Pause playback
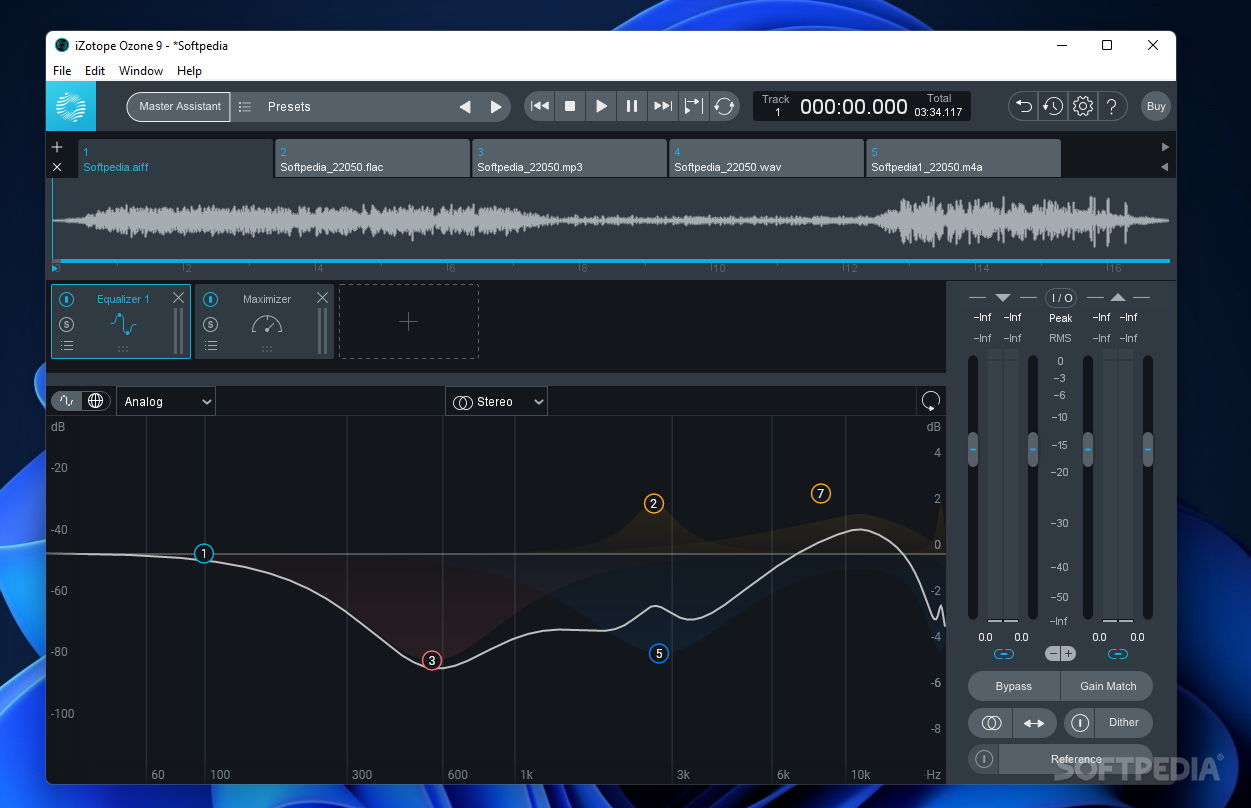The image size is (1251, 808). pyautogui.click(x=632, y=106)
